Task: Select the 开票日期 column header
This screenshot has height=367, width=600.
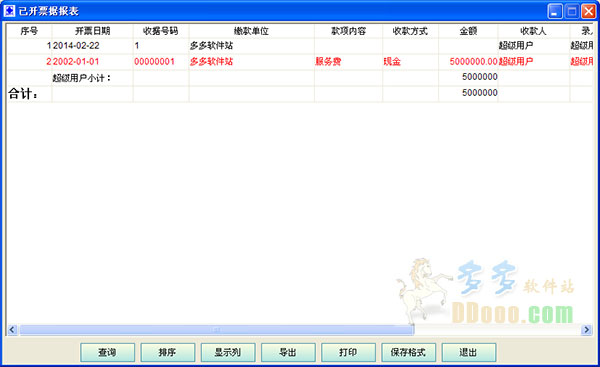Action: [93, 31]
